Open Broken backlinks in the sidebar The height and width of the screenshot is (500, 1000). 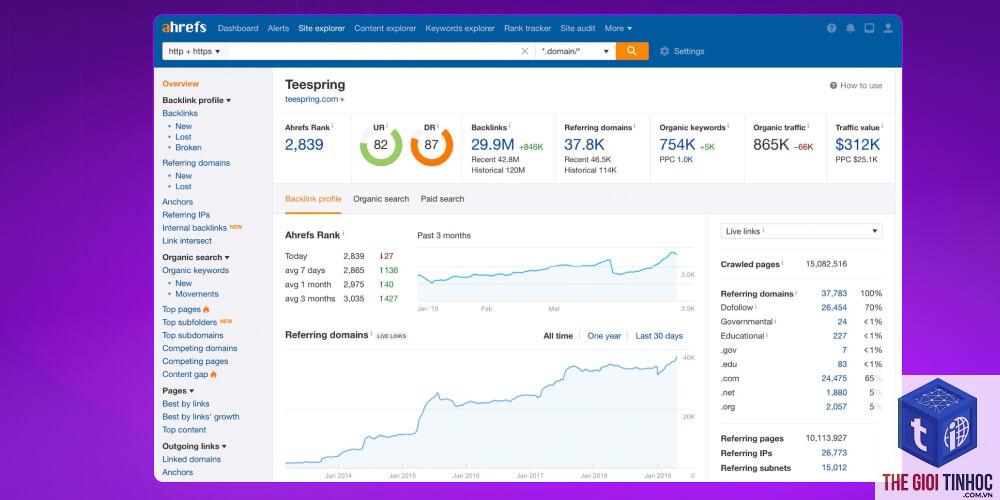point(188,147)
